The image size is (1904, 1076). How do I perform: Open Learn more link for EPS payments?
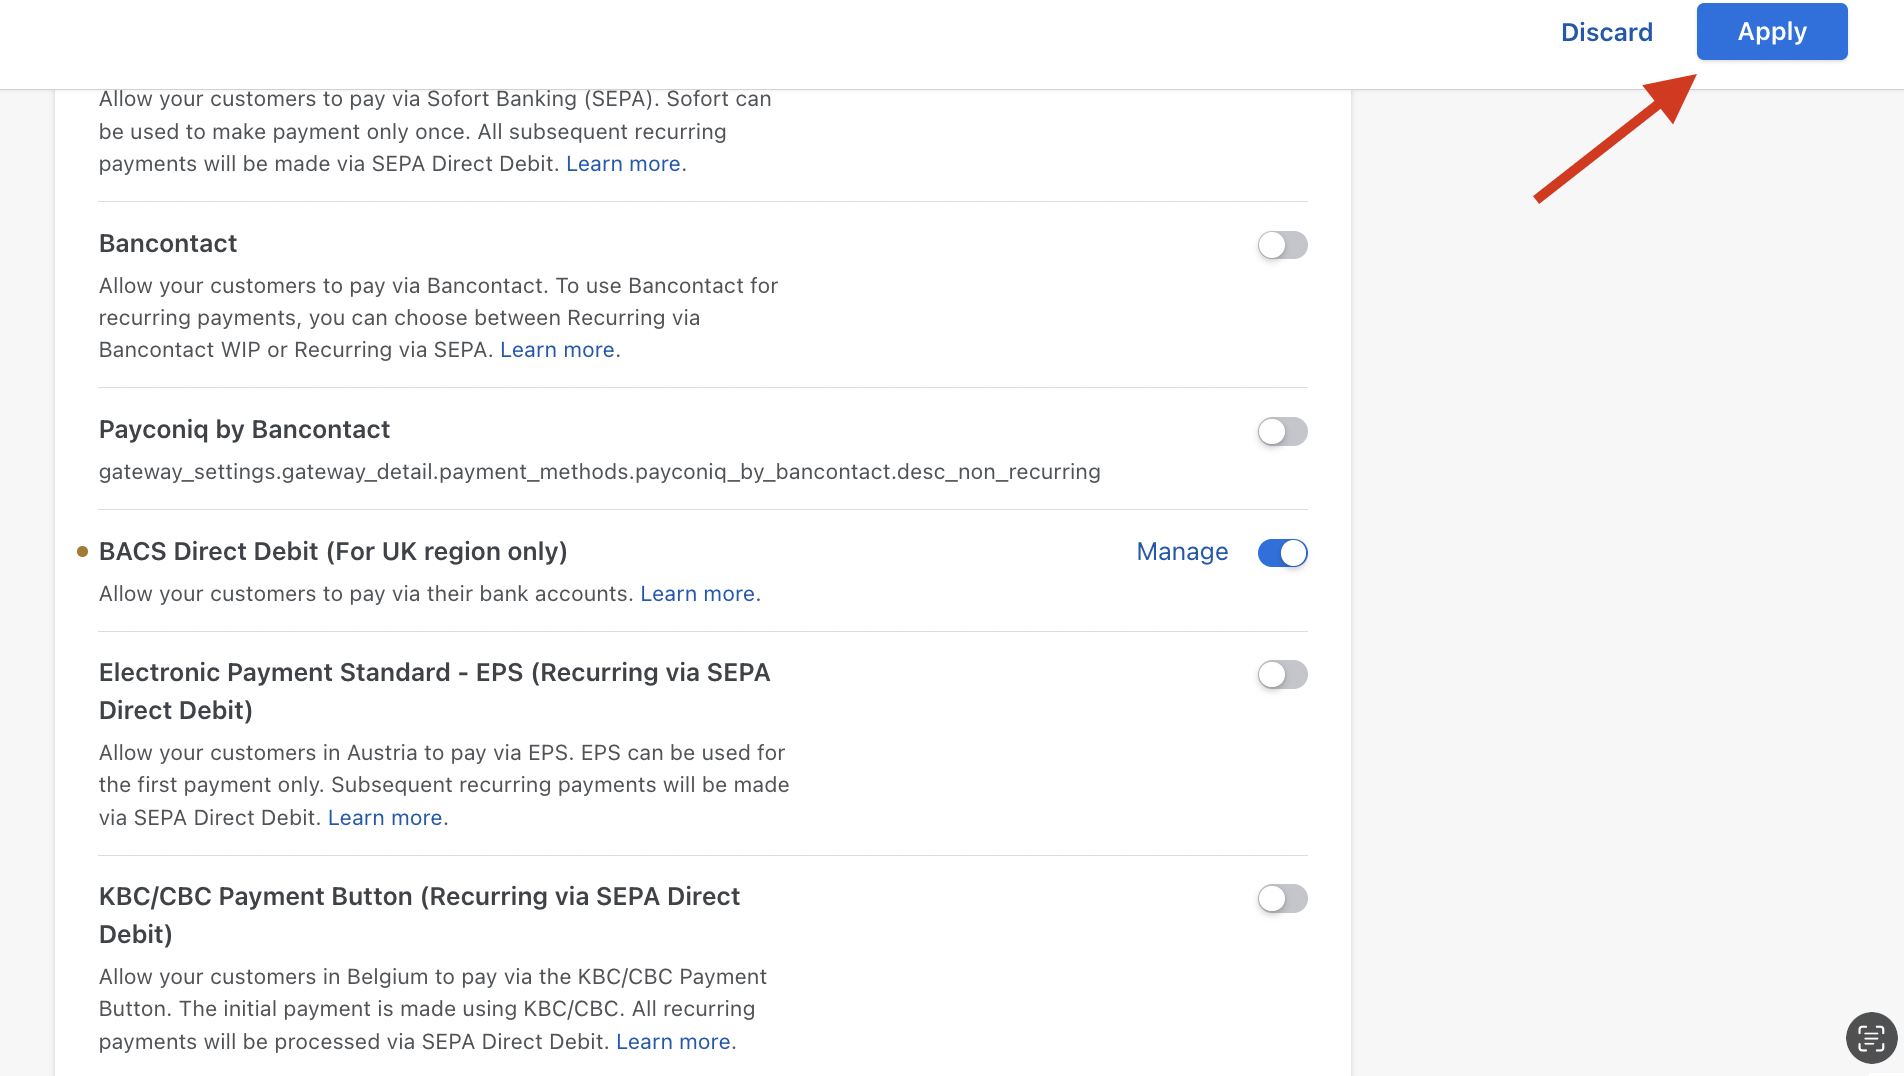(385, 818)
